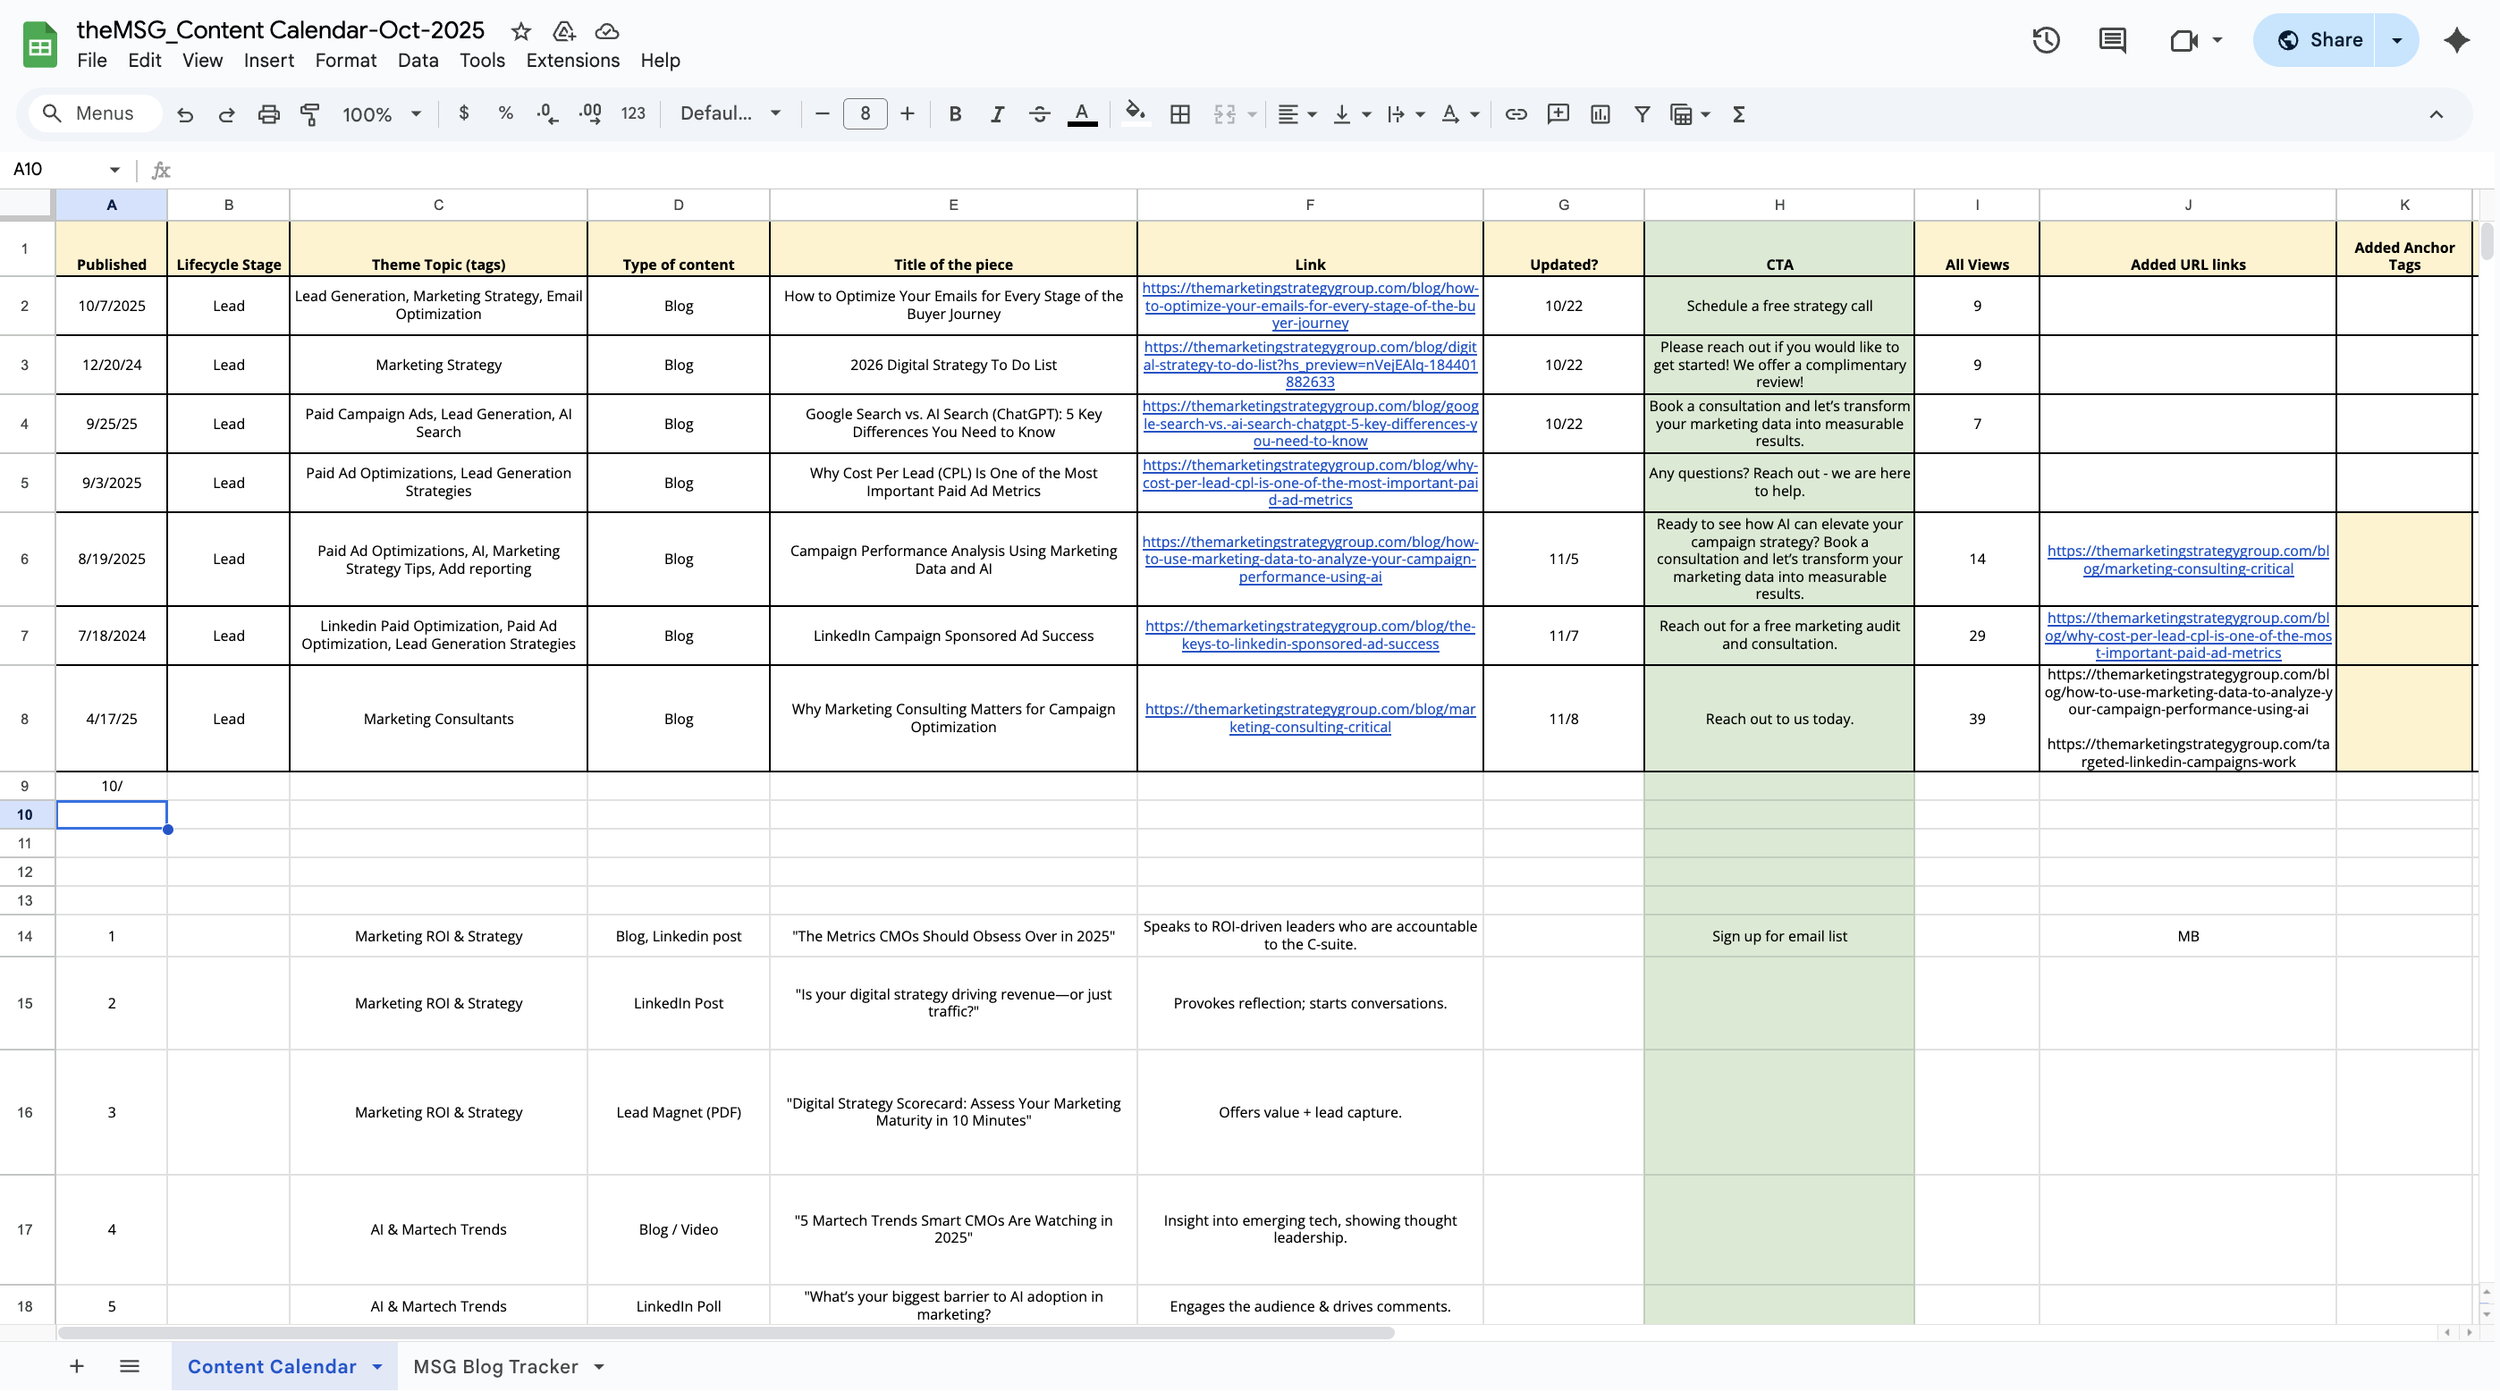Select the paint format tool
This screenshot has height=1391, width=2500.
pos(310,114)
